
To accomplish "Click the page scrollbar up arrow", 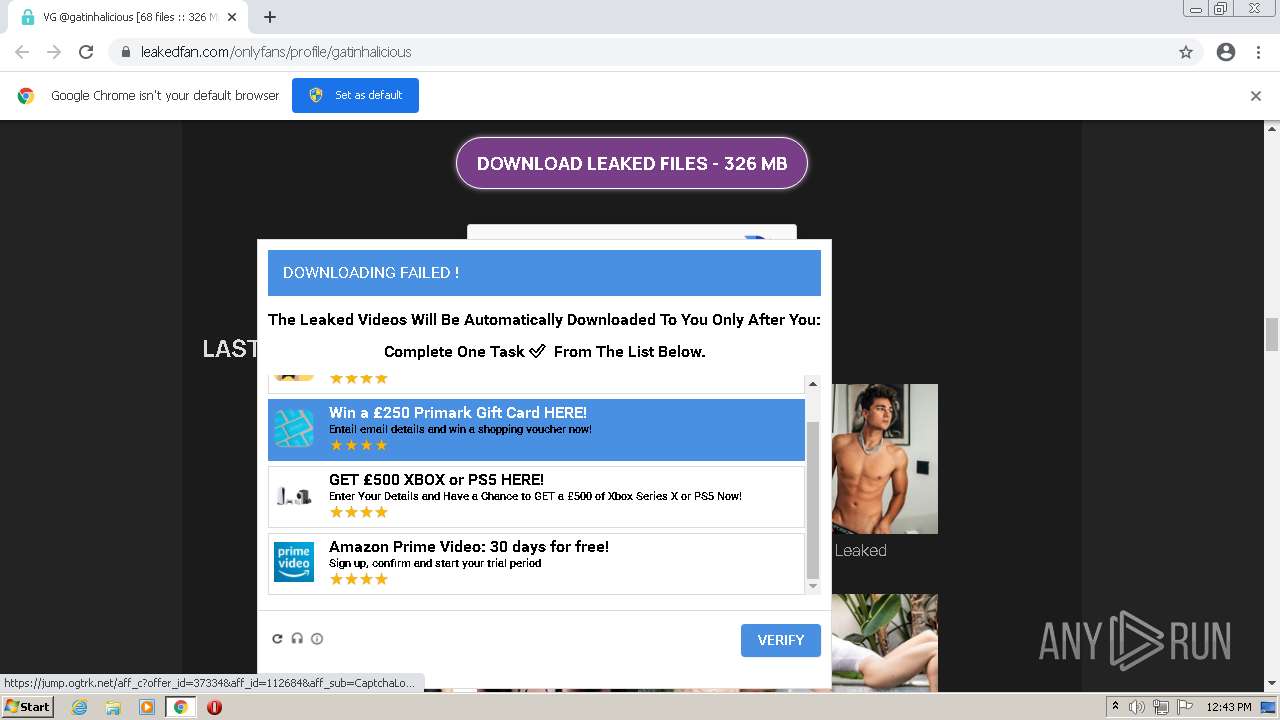I will click(x=1272, y=128).
